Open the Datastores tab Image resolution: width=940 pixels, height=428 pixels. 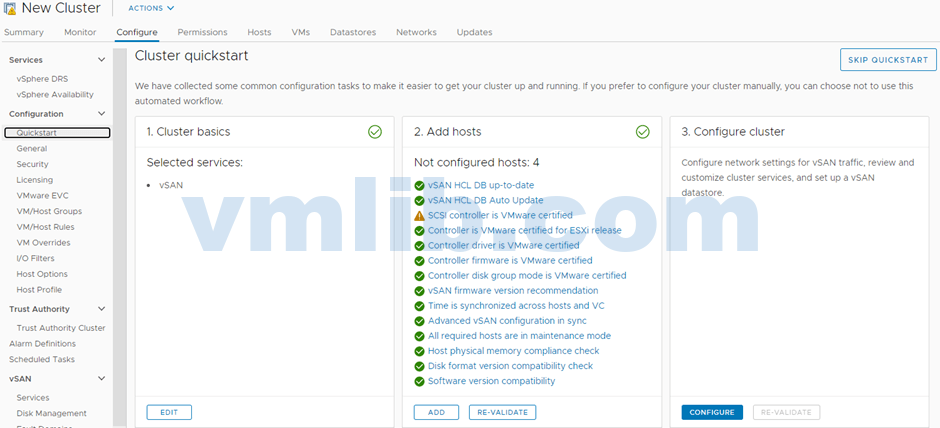coord(353,32)
